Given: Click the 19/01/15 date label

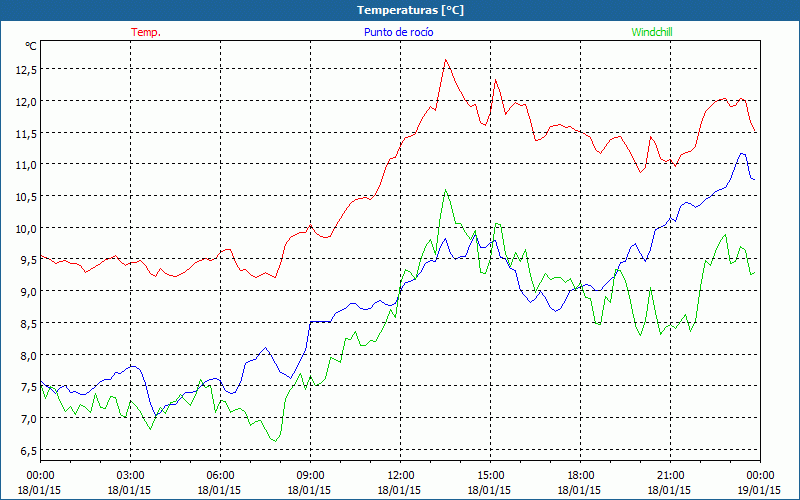Looking at the screenshot, I should [760, 490].
